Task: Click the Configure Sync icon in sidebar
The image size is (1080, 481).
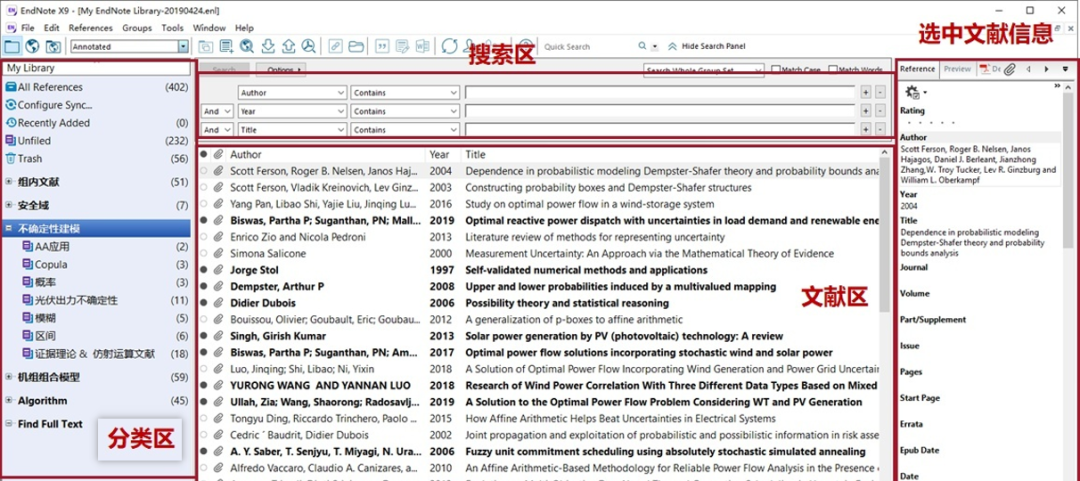Action: click(x=10, y=105)
